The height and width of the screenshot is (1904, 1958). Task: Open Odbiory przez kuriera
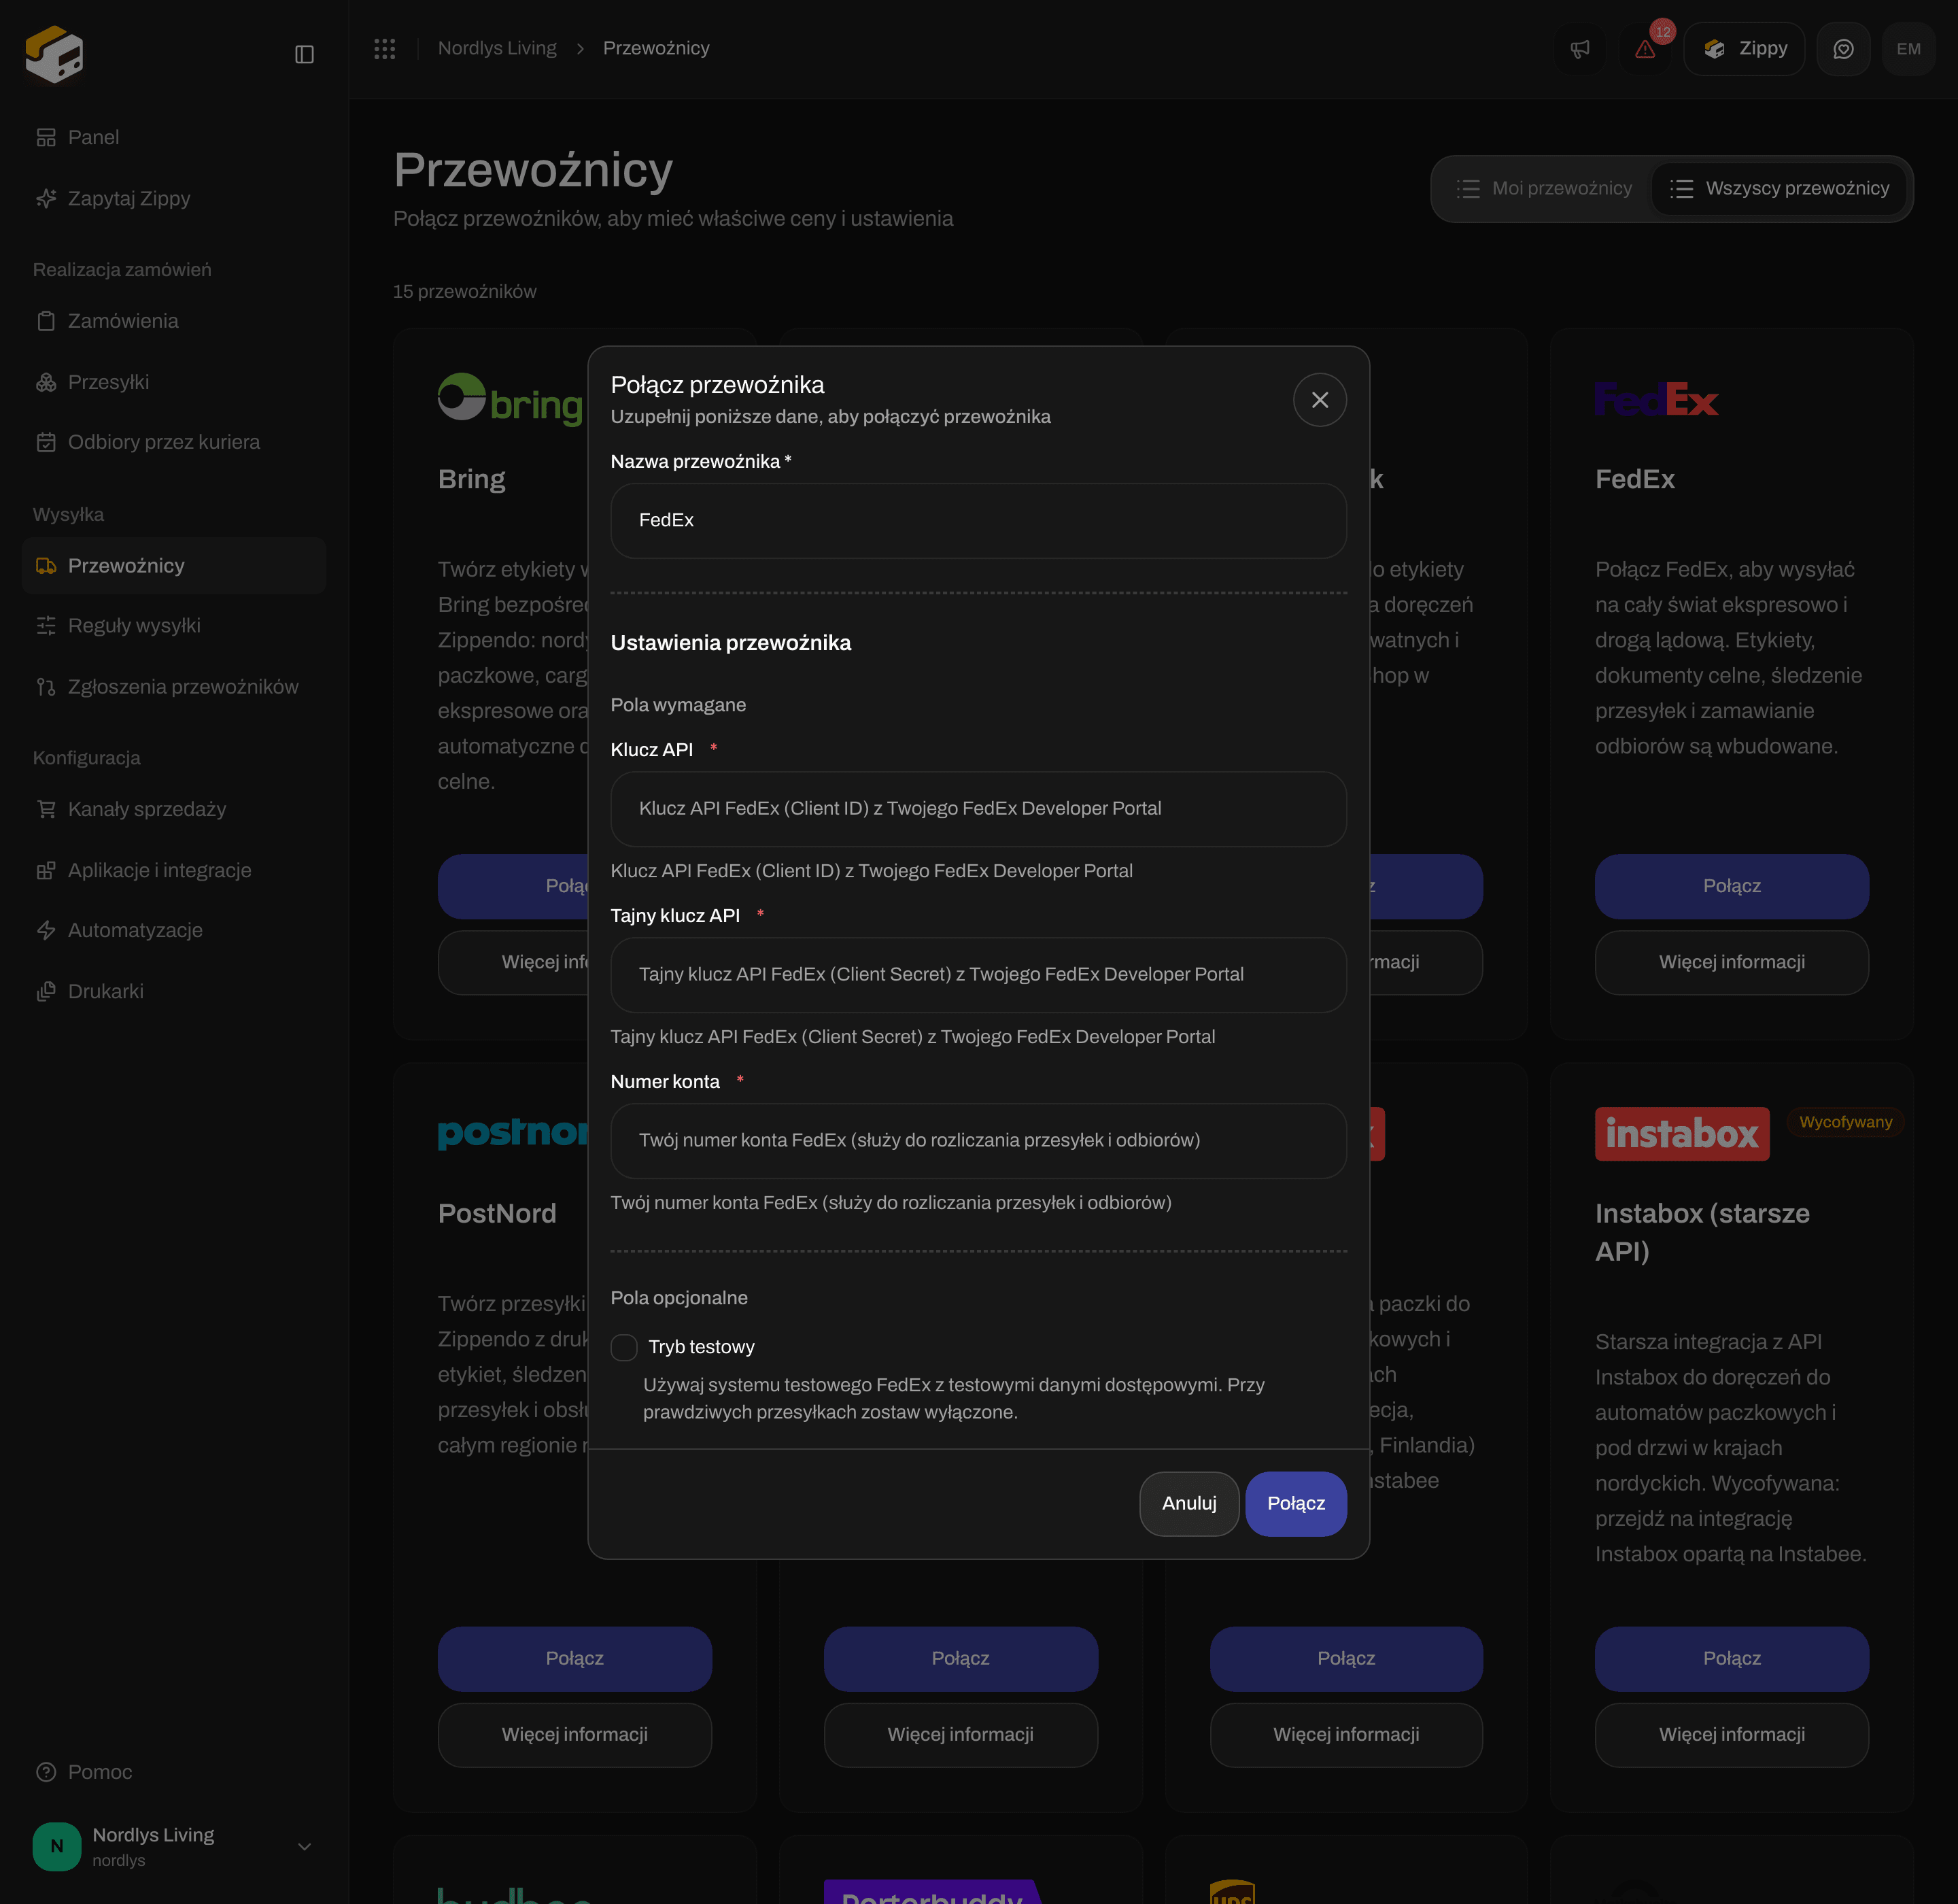coord(174,442)
